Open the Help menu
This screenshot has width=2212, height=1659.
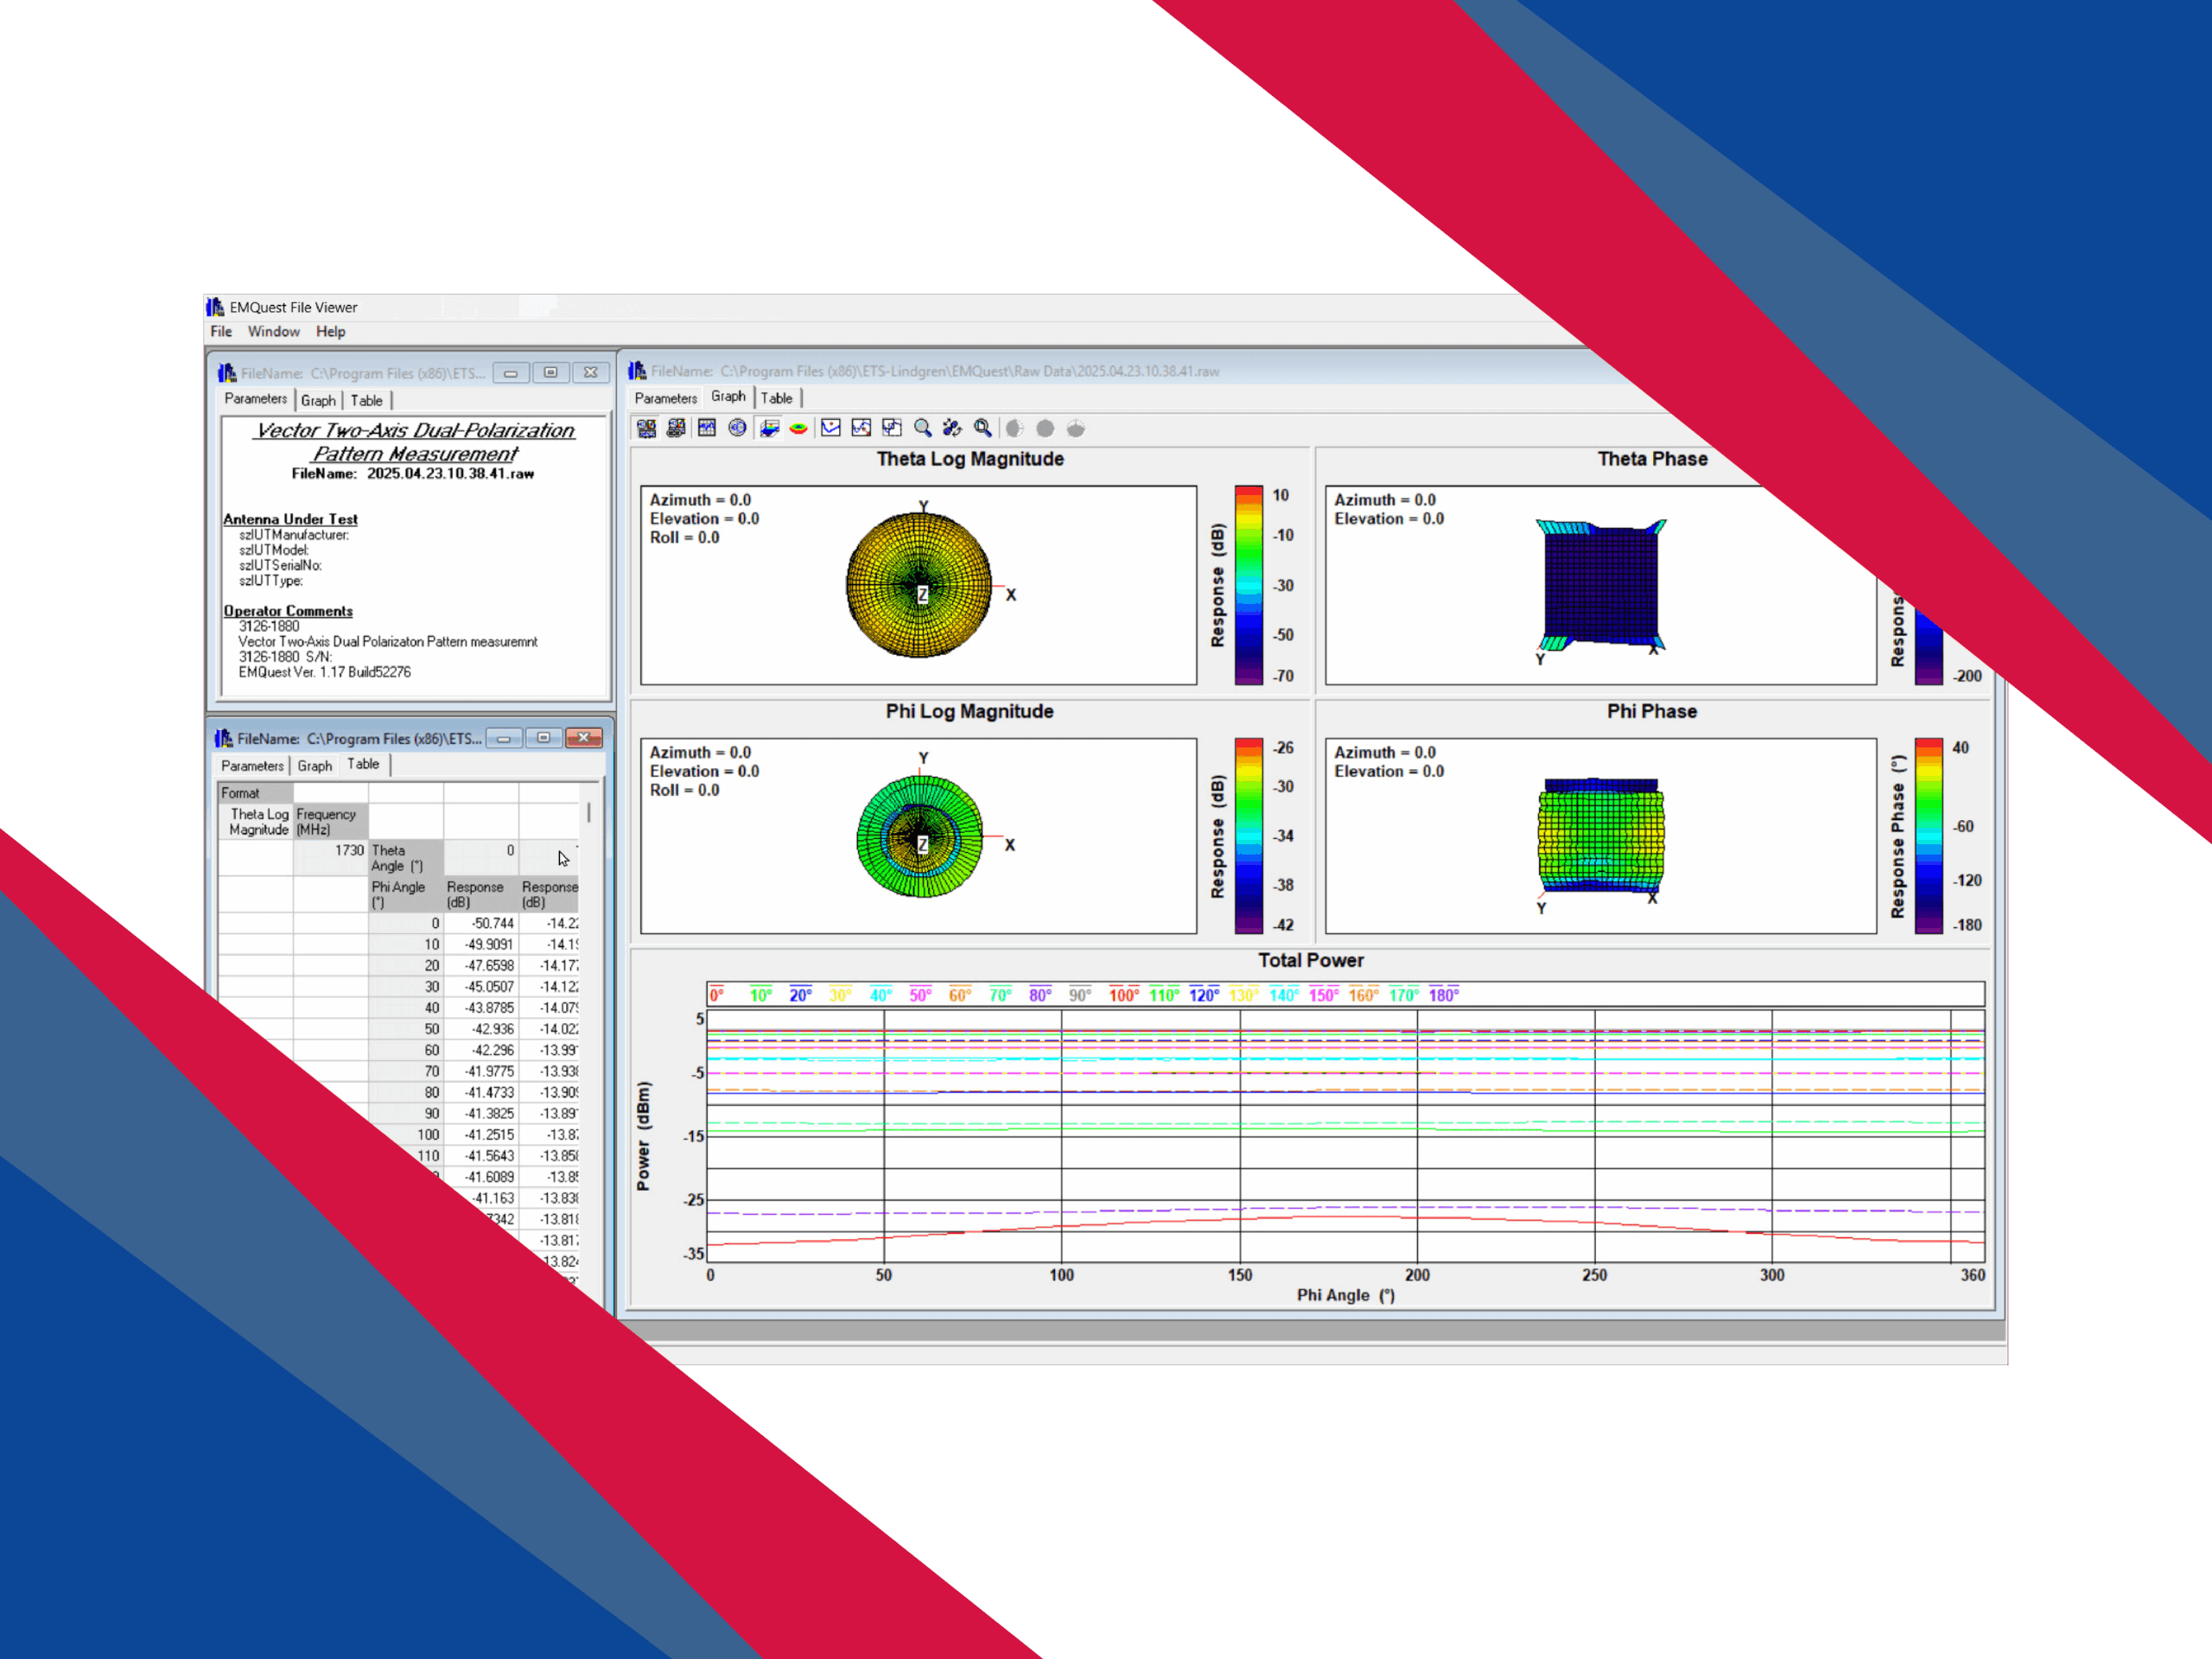[330, 332]
